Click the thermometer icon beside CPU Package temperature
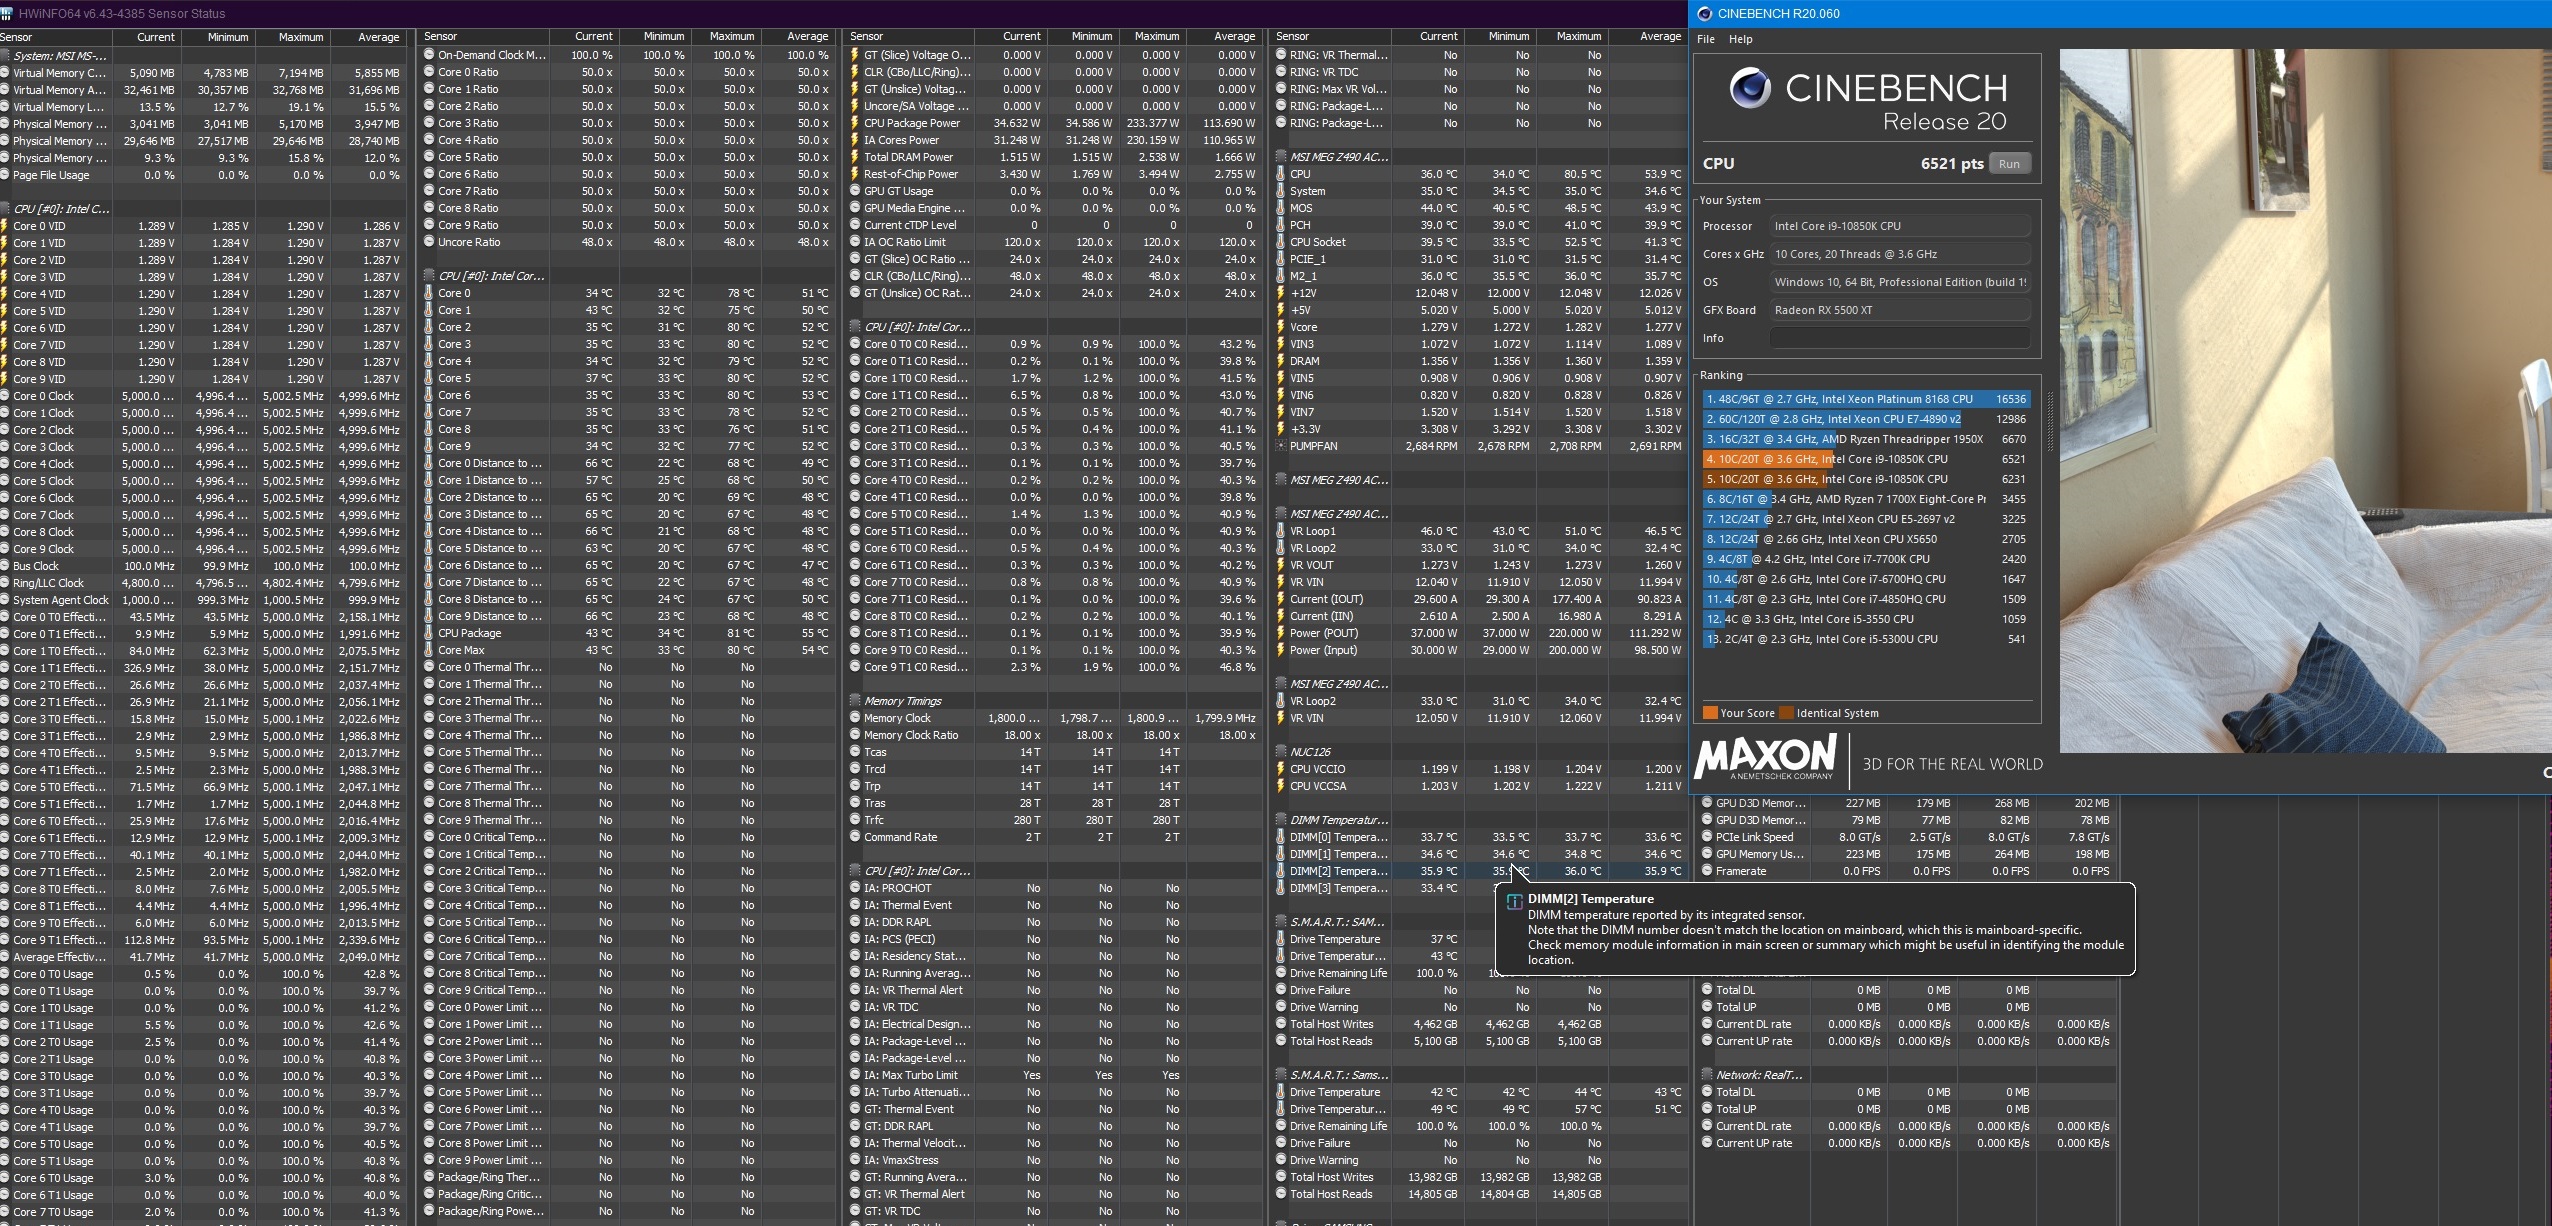Image resolution: width=2552 pixels, height=1226 pixels. pyautogui.click(x=429, y=633)
